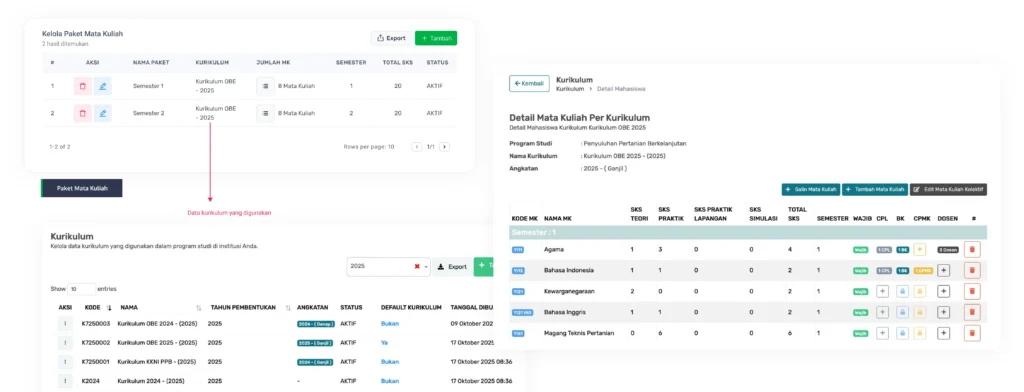The height and width of the screenshot is (392, 1024).
Task: Click Bukan link for K7250003 kurikulum
Action: pyautogui.click(x=390, y=323)
